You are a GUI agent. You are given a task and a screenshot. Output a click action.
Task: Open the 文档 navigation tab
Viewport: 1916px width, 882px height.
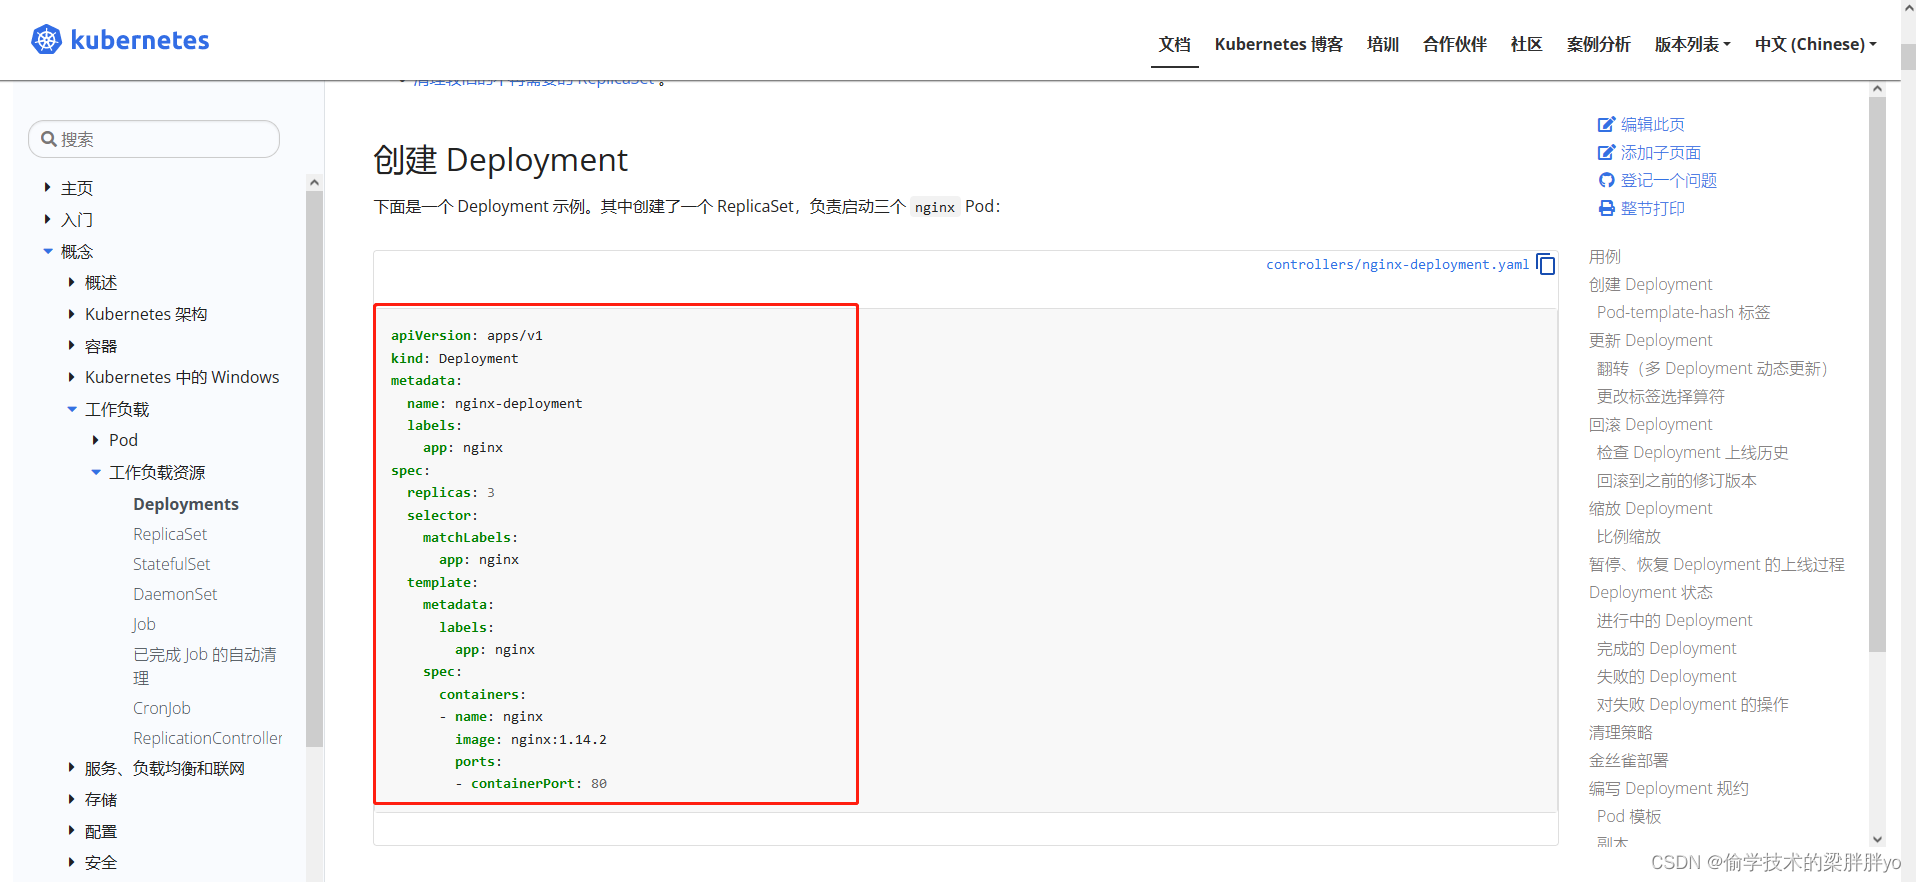pyautogui.click(x=1174, y=44)
